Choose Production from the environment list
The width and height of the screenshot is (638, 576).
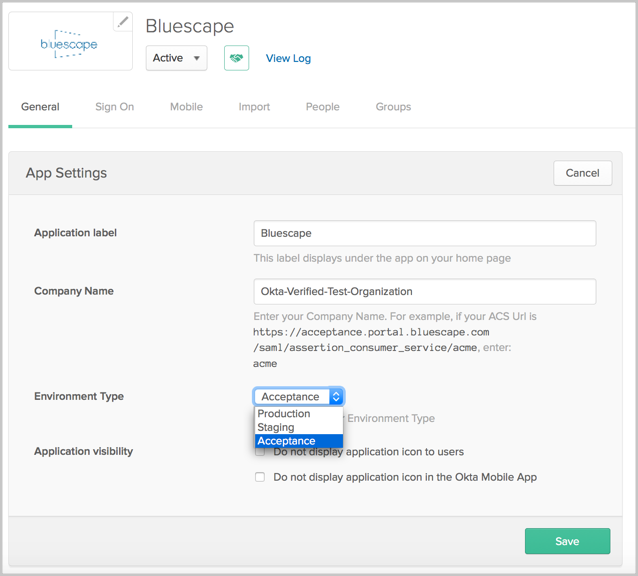pyautogui.click(x=284, y=414)
